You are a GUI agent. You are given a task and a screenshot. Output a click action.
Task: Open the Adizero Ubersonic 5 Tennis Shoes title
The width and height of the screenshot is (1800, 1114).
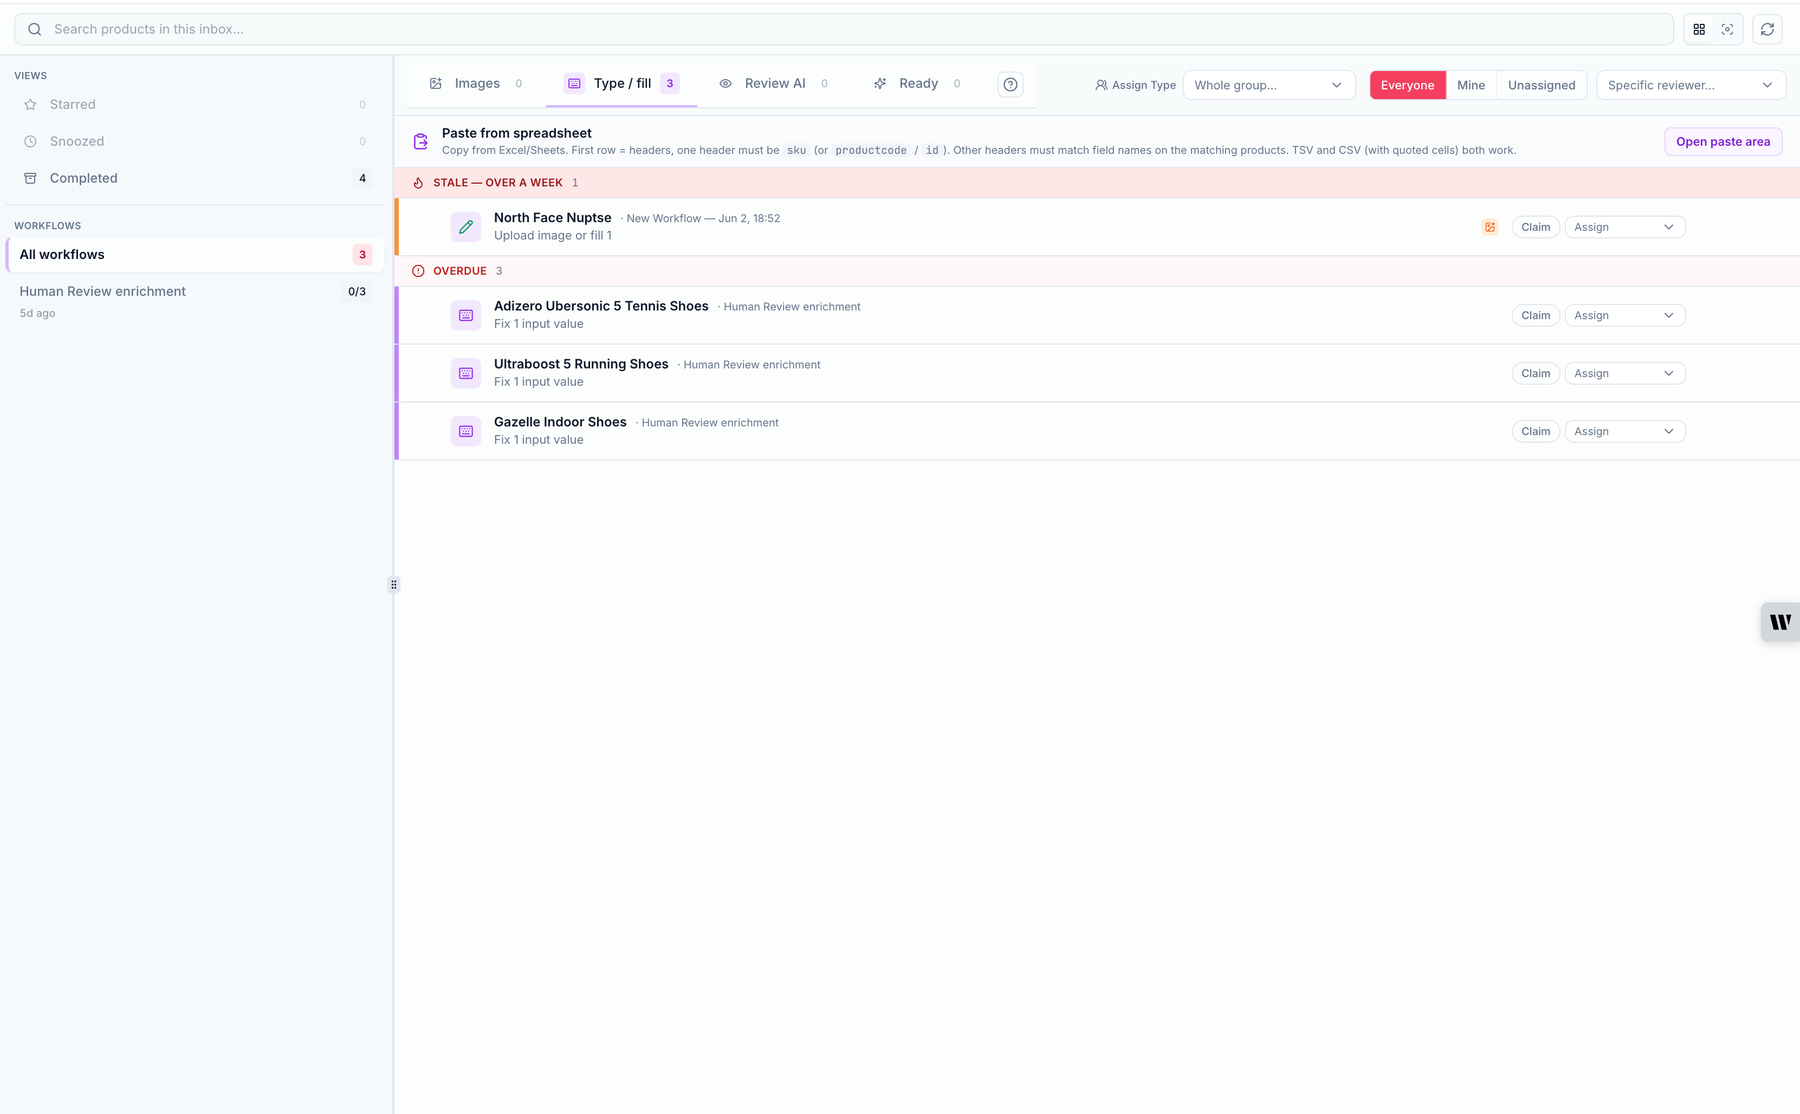tap(601, 306)
